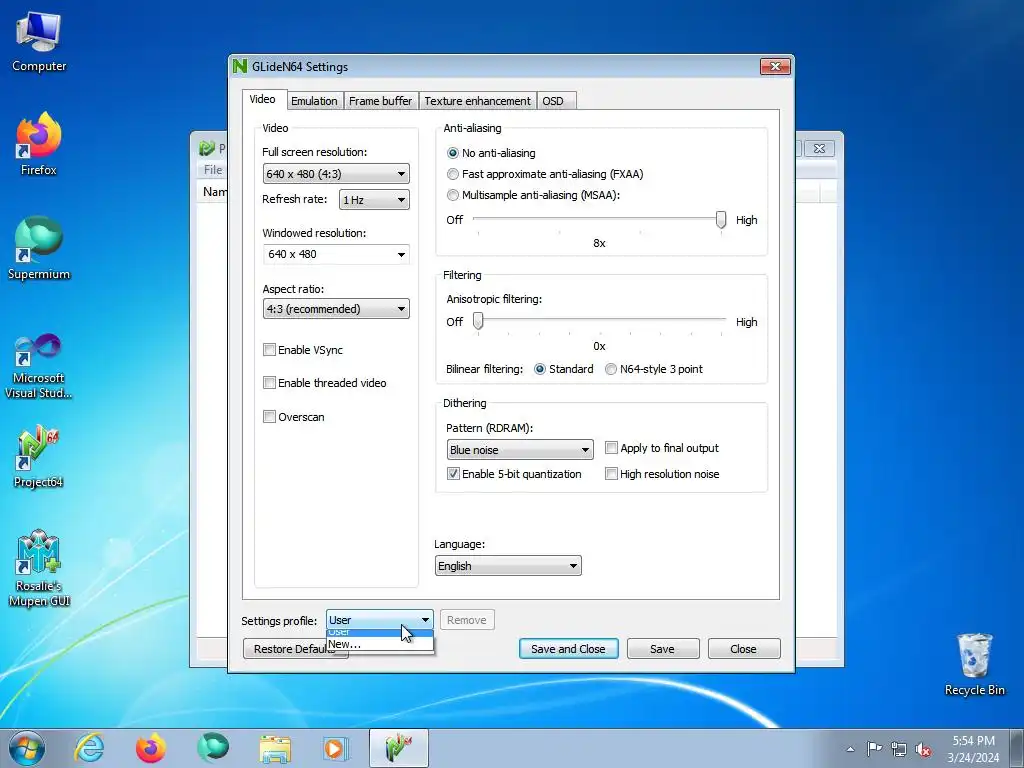Open Full screen resolution dropdown
This screenshot has height=768, width=1024.
click(x=336, y=174)
